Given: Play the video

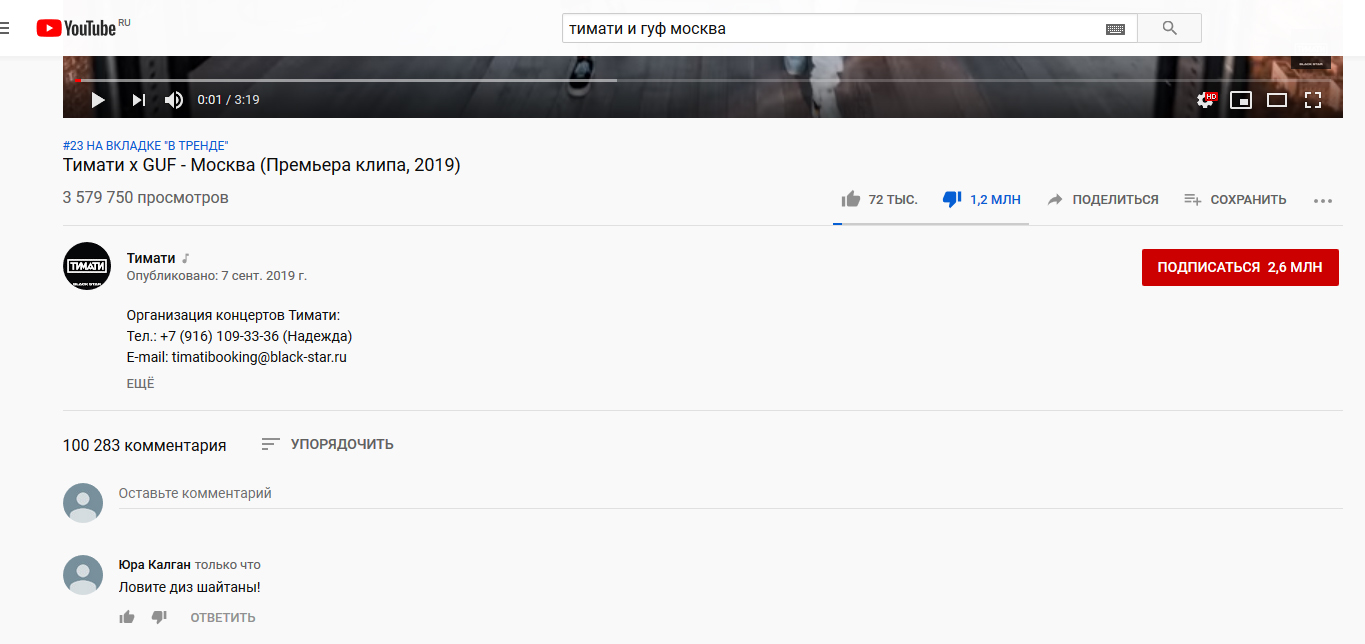Looking at the screenshot, I should (x=98, y=100).
